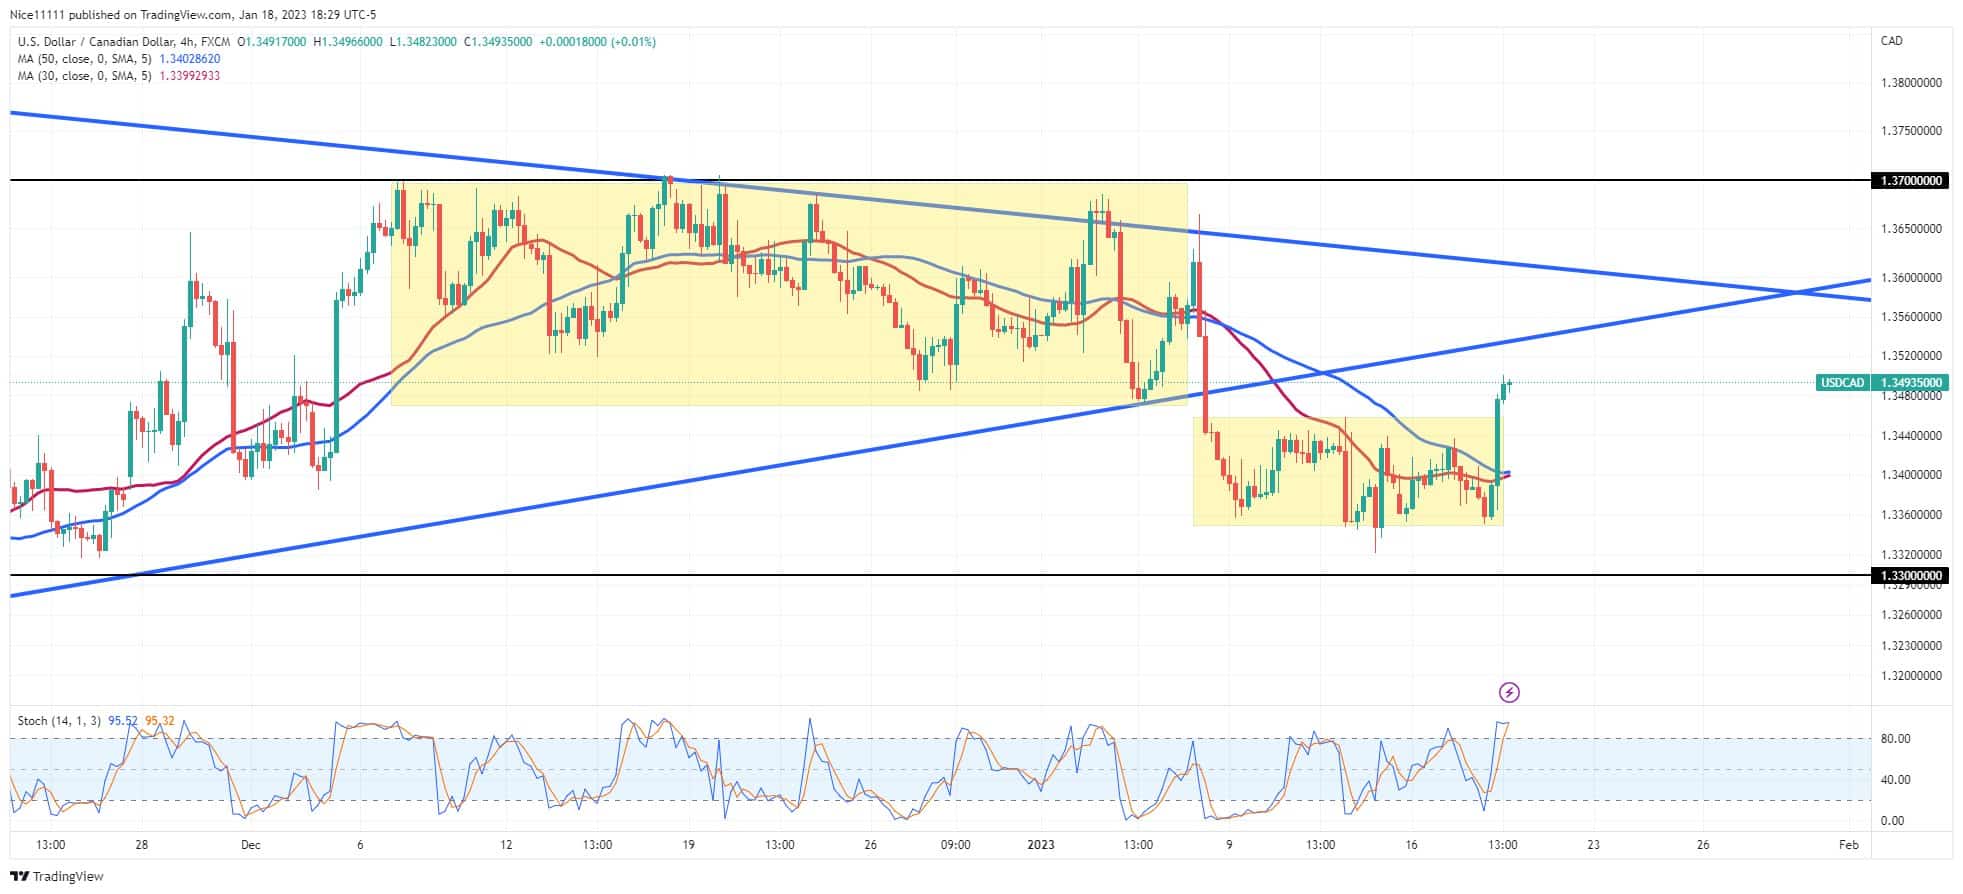The height and width of the screenshot is (894, 1963).
Task: Click the MA 50 value 1.34028620
Action: click(190, 59)
